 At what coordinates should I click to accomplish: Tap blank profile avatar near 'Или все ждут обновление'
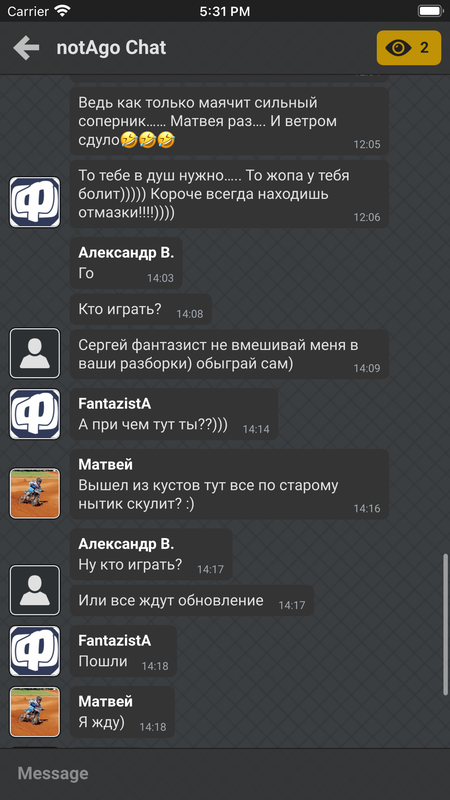(35, 590)
